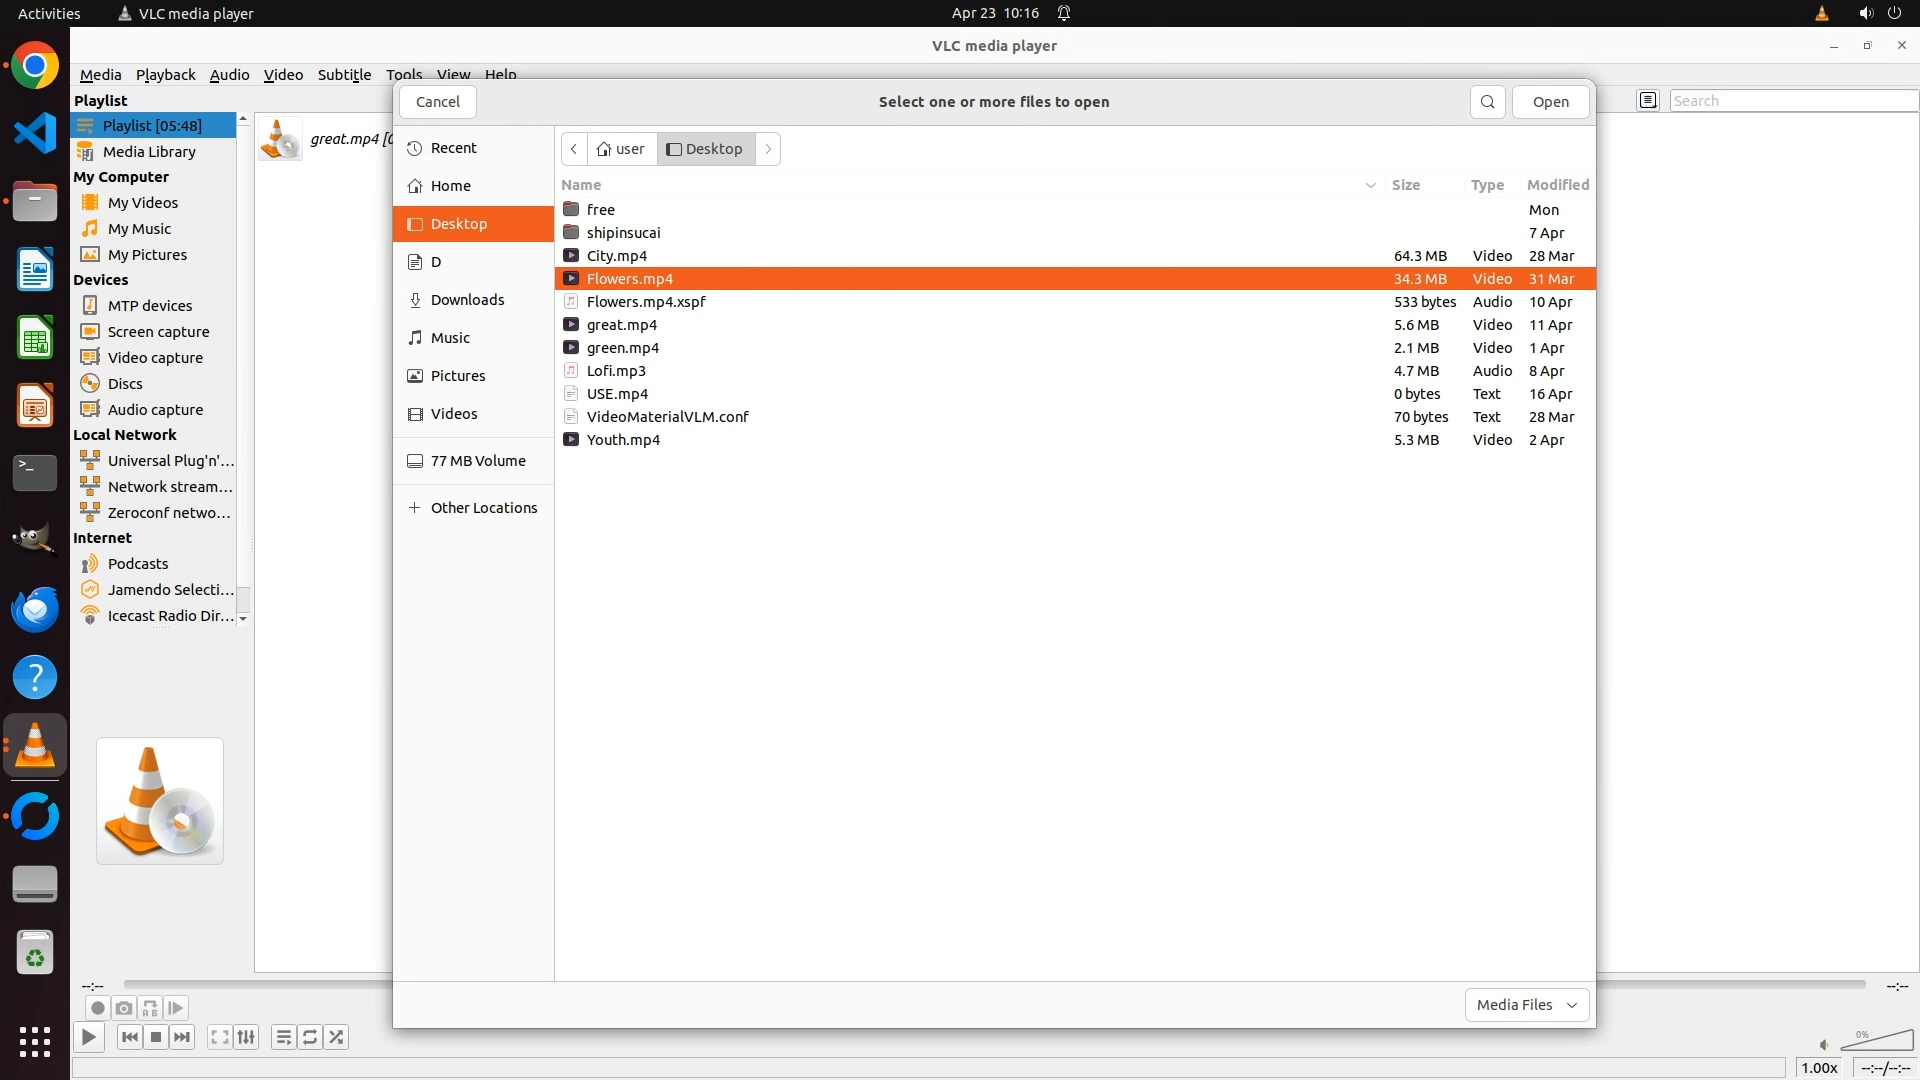Click the volume slider
This screenshot has width=1920, height=1080.
coord(1876,1041)
